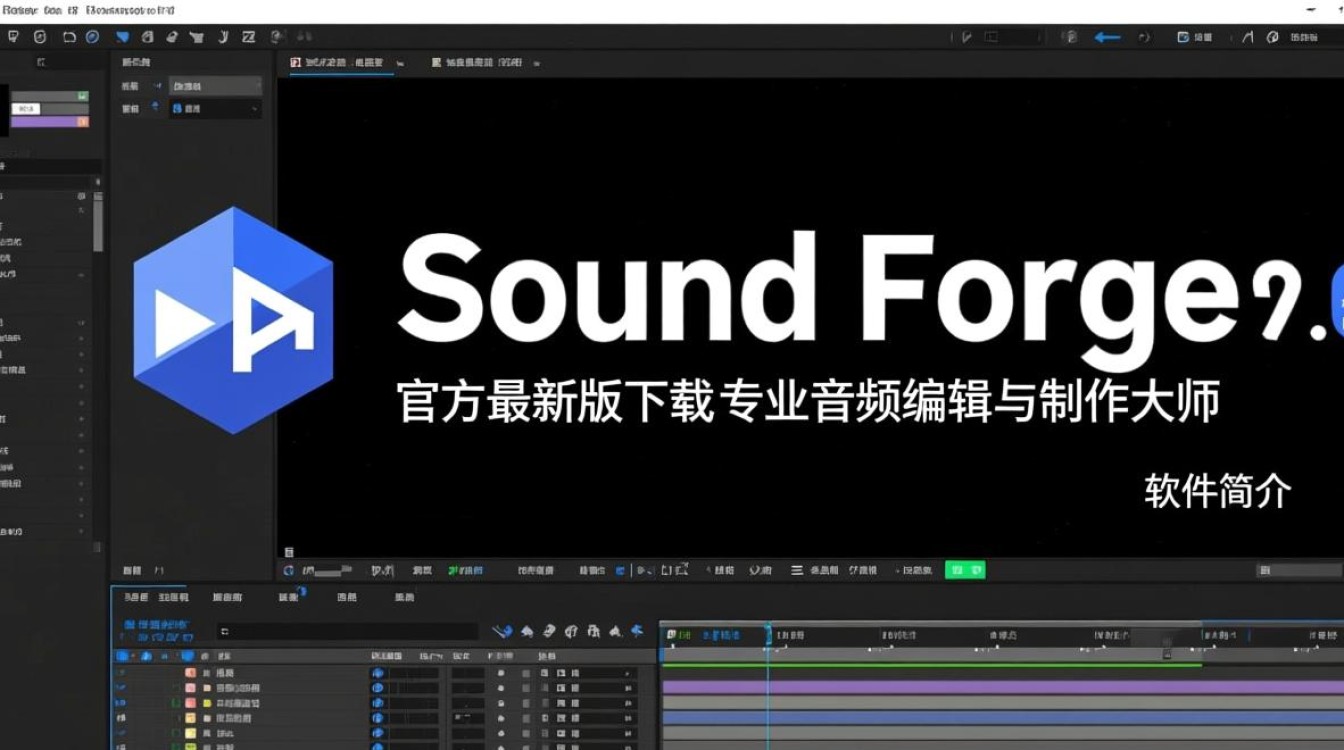Viewport: 1344px width, 750px height.
Task: Click the 软件简介 text link
Action: 1216,491
